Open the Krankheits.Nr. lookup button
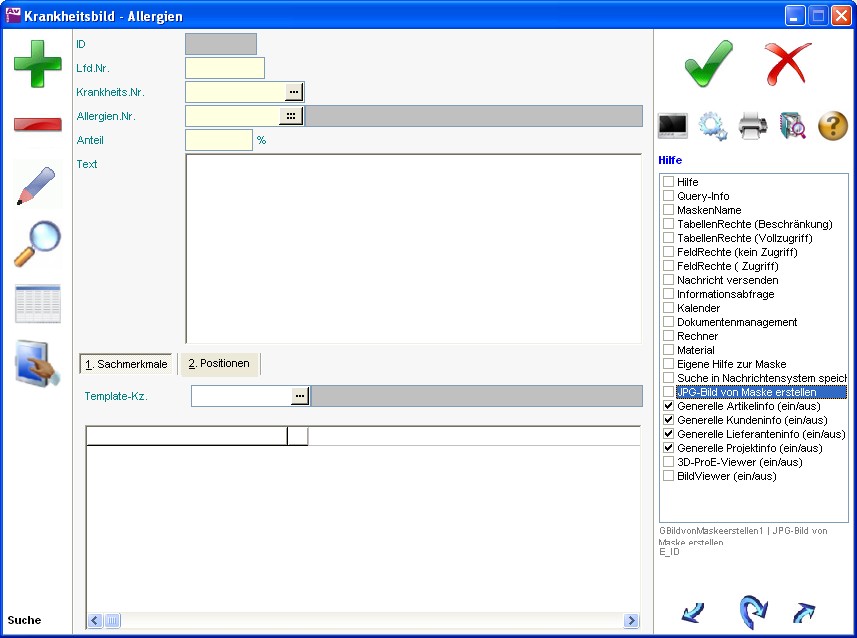The height and width of the screenshot is (638, 857). tap(293, 92)
